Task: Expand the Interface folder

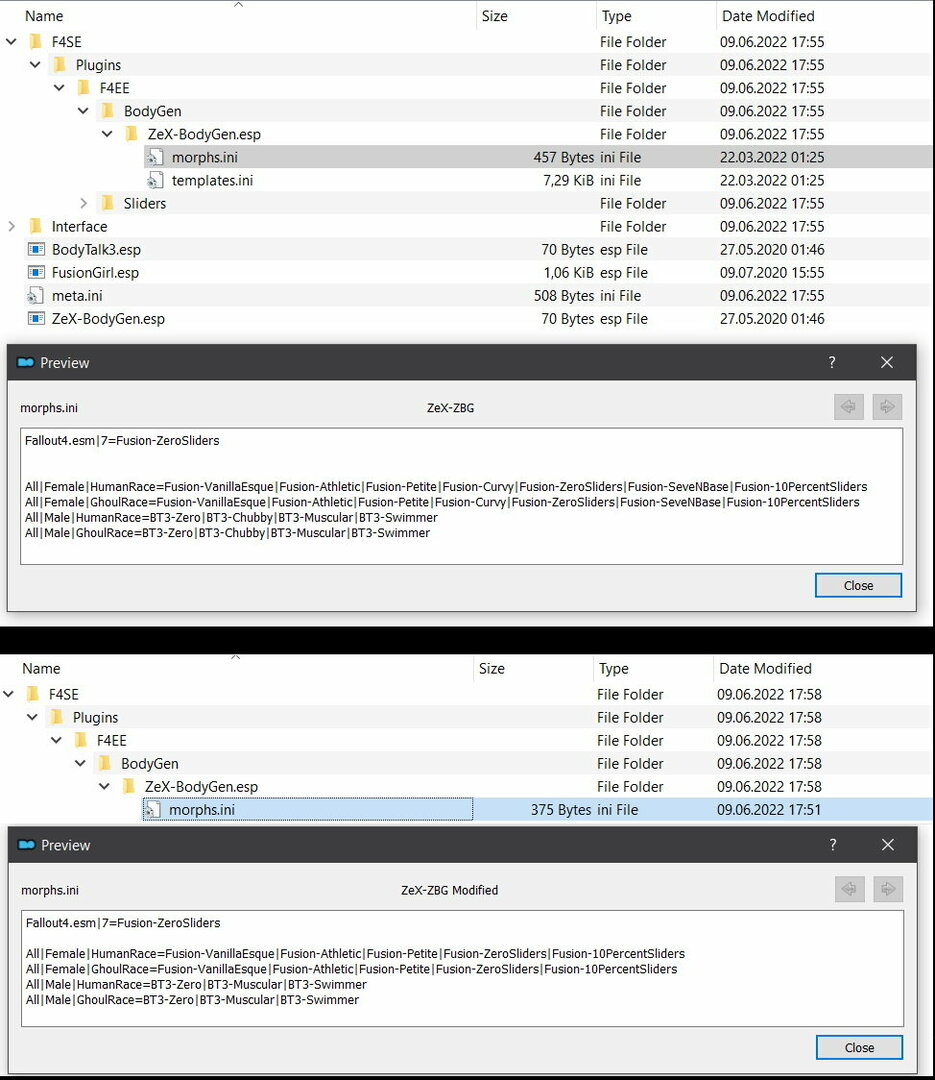Action: click(x=11, y=227)
